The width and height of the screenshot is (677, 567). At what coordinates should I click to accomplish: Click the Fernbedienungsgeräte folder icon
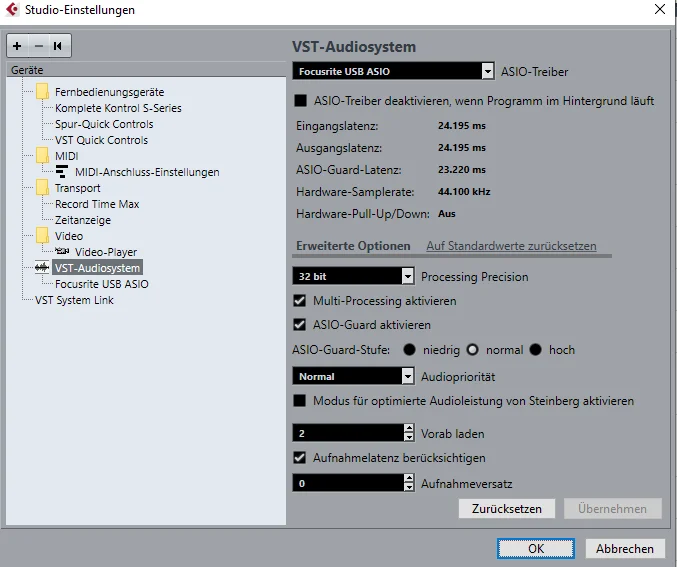(x=42, y=92)
